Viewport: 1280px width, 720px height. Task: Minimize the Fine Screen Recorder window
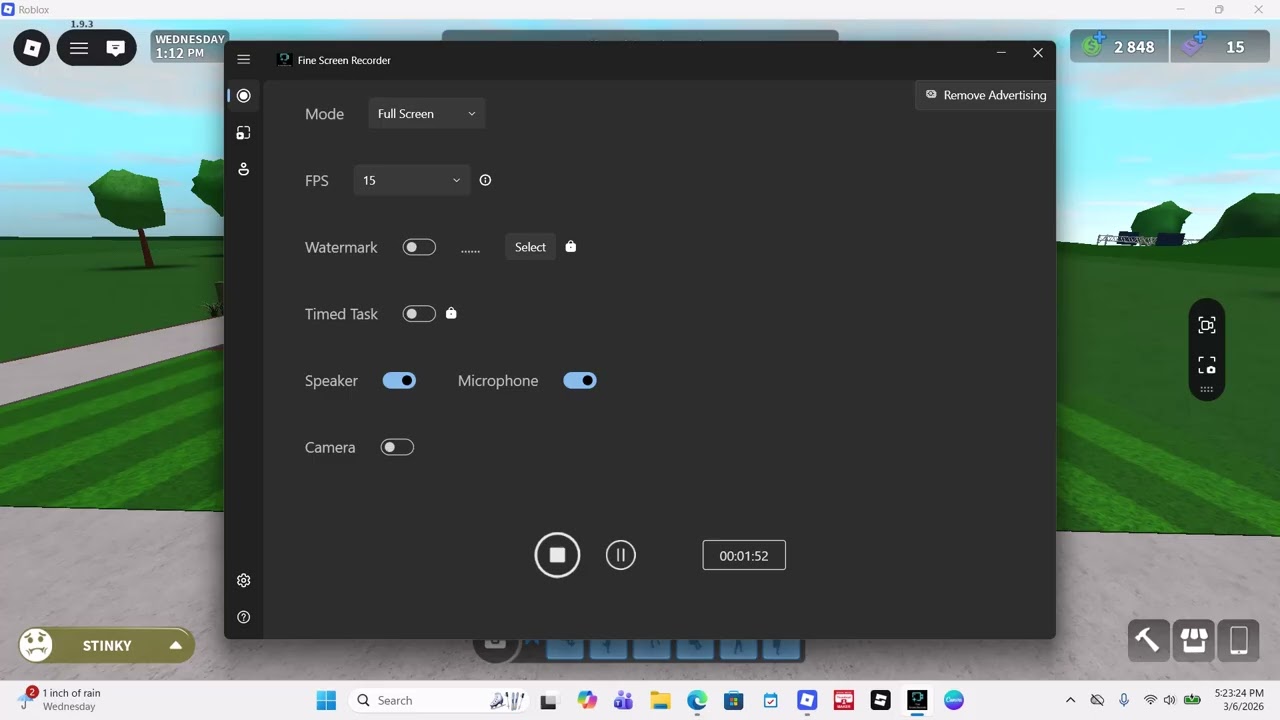coord(1002,53)
